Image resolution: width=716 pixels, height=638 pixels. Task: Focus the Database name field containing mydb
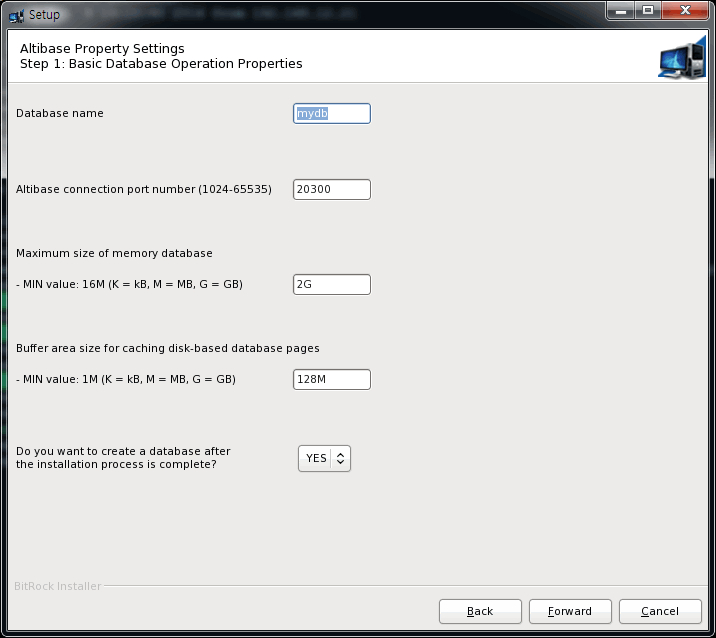(x=332, y=114)
